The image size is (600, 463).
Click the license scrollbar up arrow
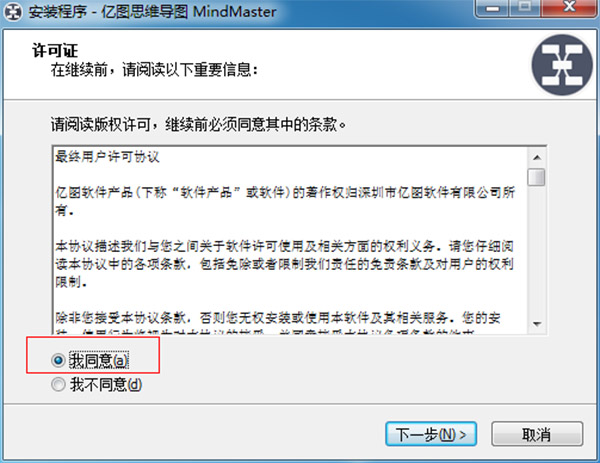click(x=536, y=157)
